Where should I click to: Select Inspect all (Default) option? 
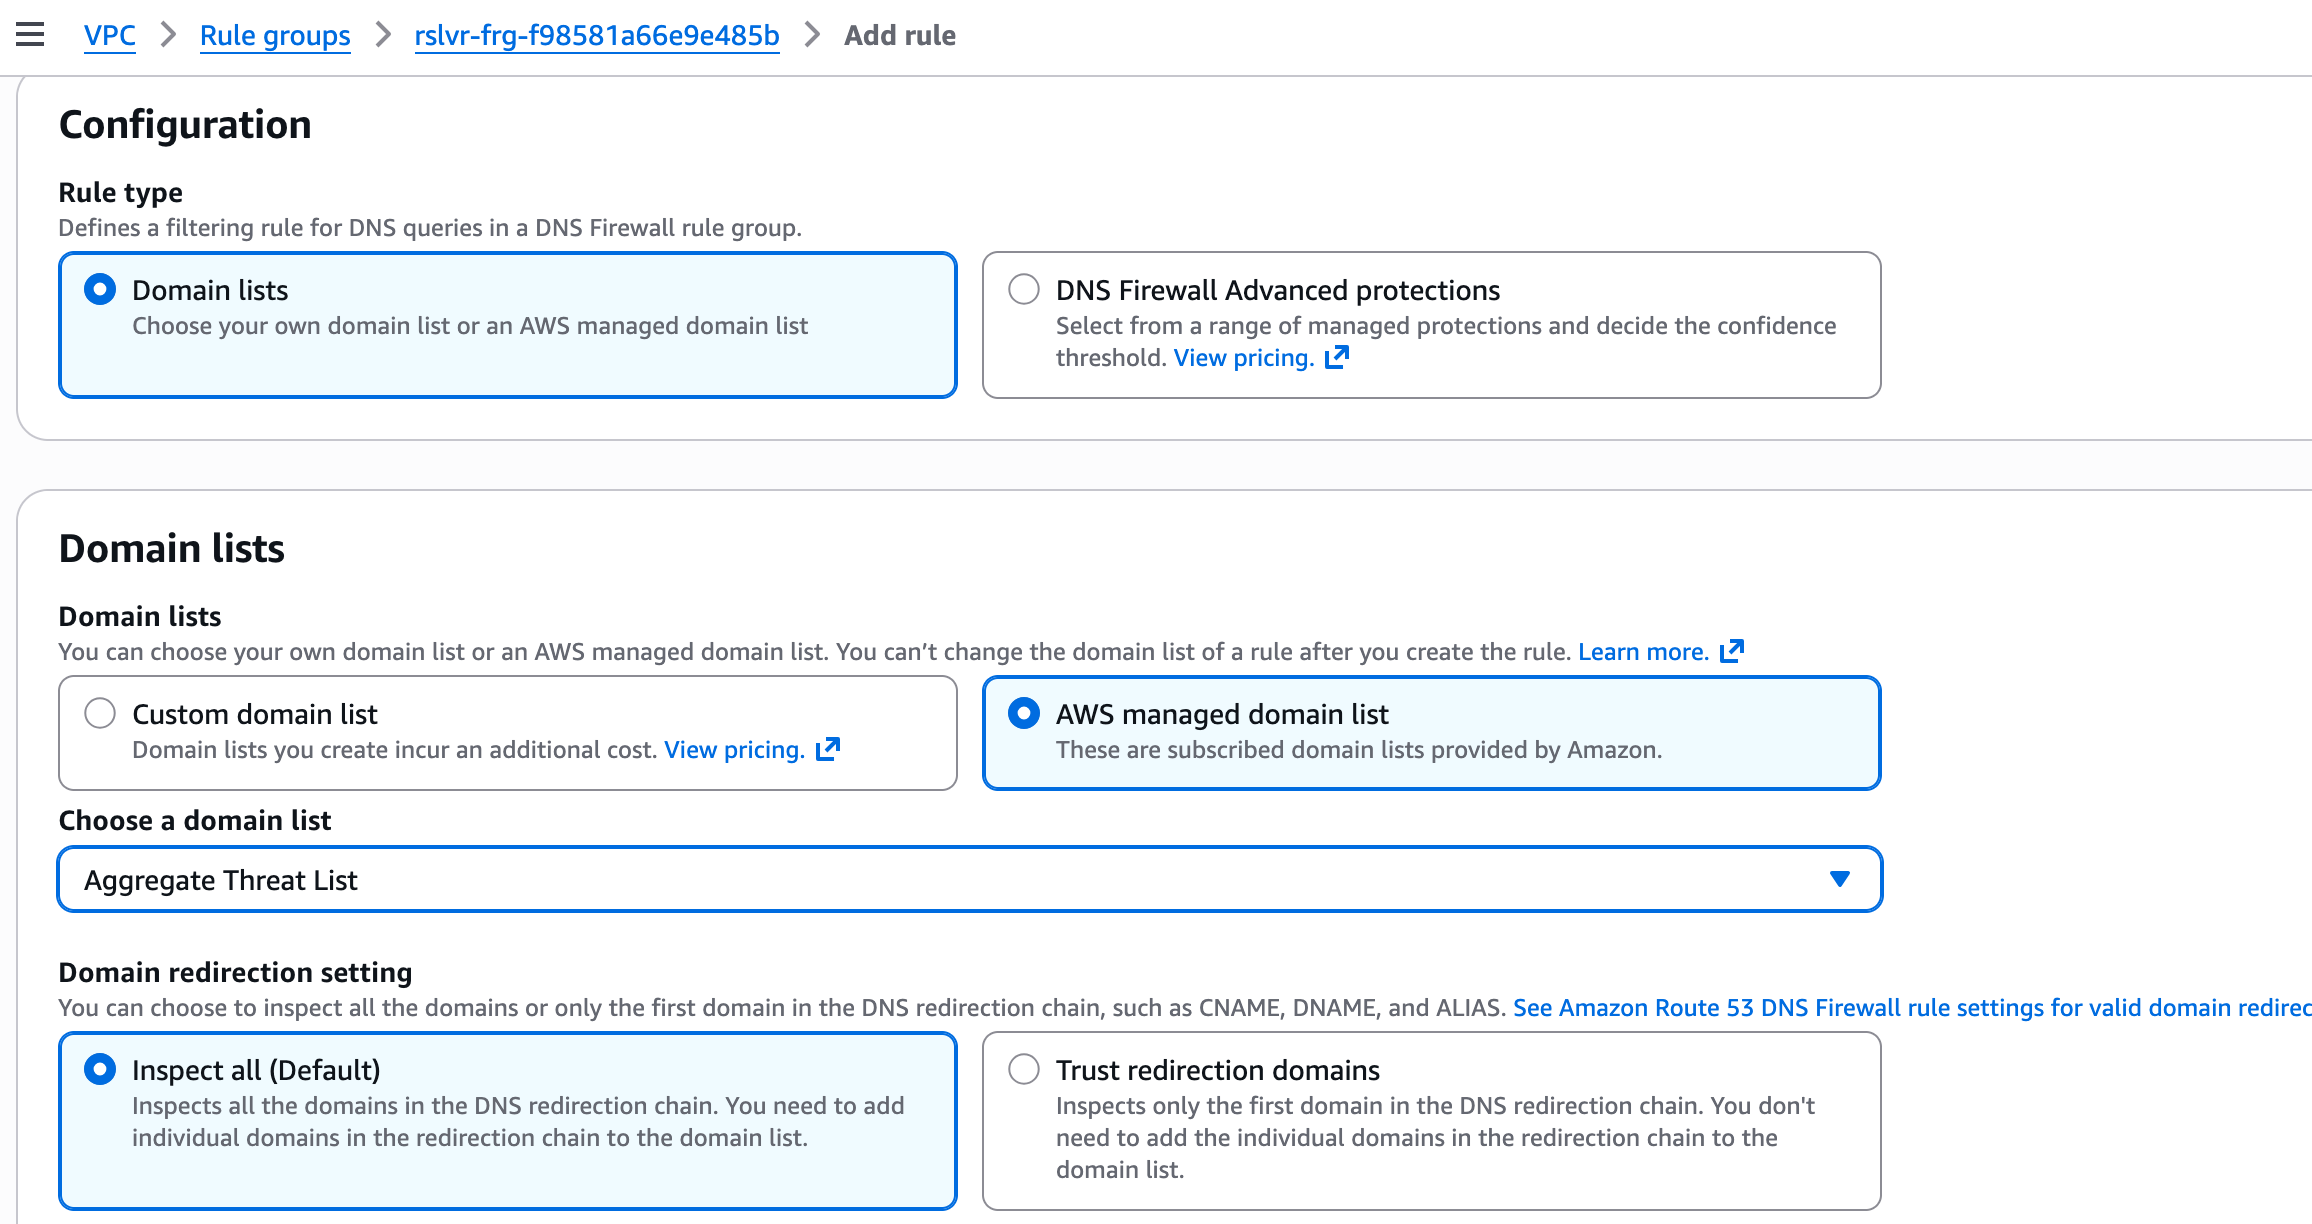coord(100,1070)
